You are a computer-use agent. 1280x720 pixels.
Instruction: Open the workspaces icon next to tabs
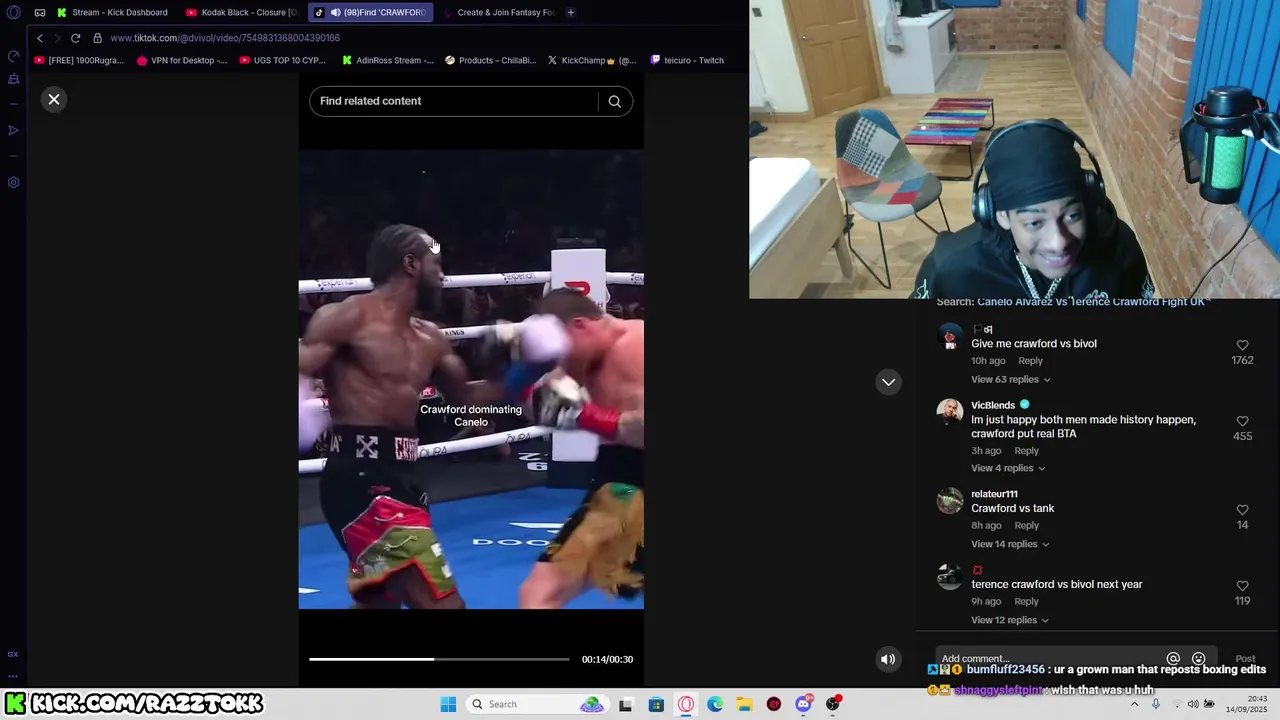40,12
